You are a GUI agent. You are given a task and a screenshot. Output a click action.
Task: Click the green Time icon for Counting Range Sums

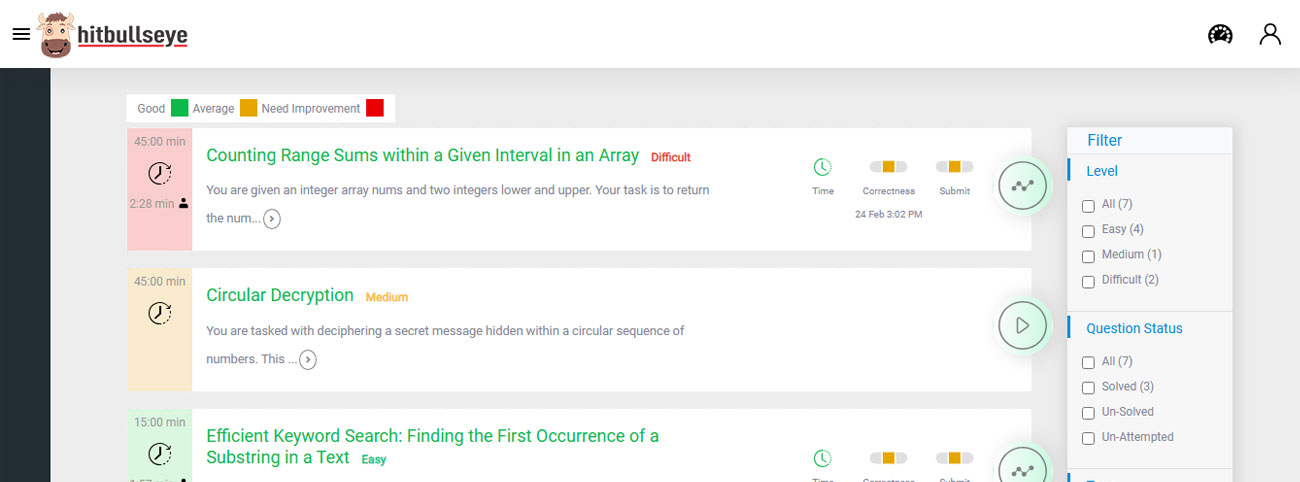[822, 167]
